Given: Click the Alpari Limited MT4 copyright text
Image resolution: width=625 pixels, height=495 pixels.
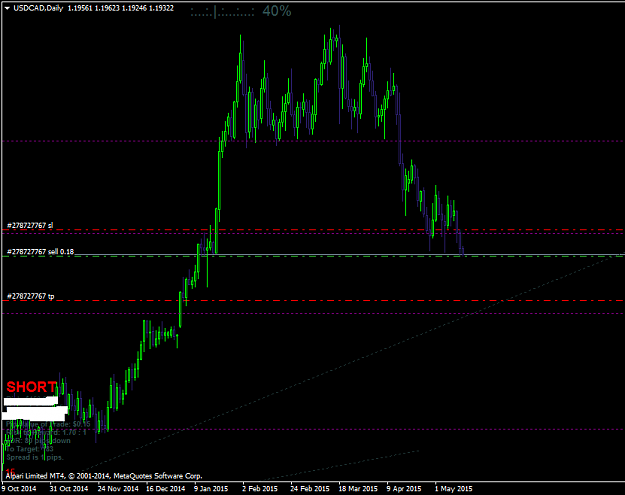Looking at the screenshot, I should (104, 476).
